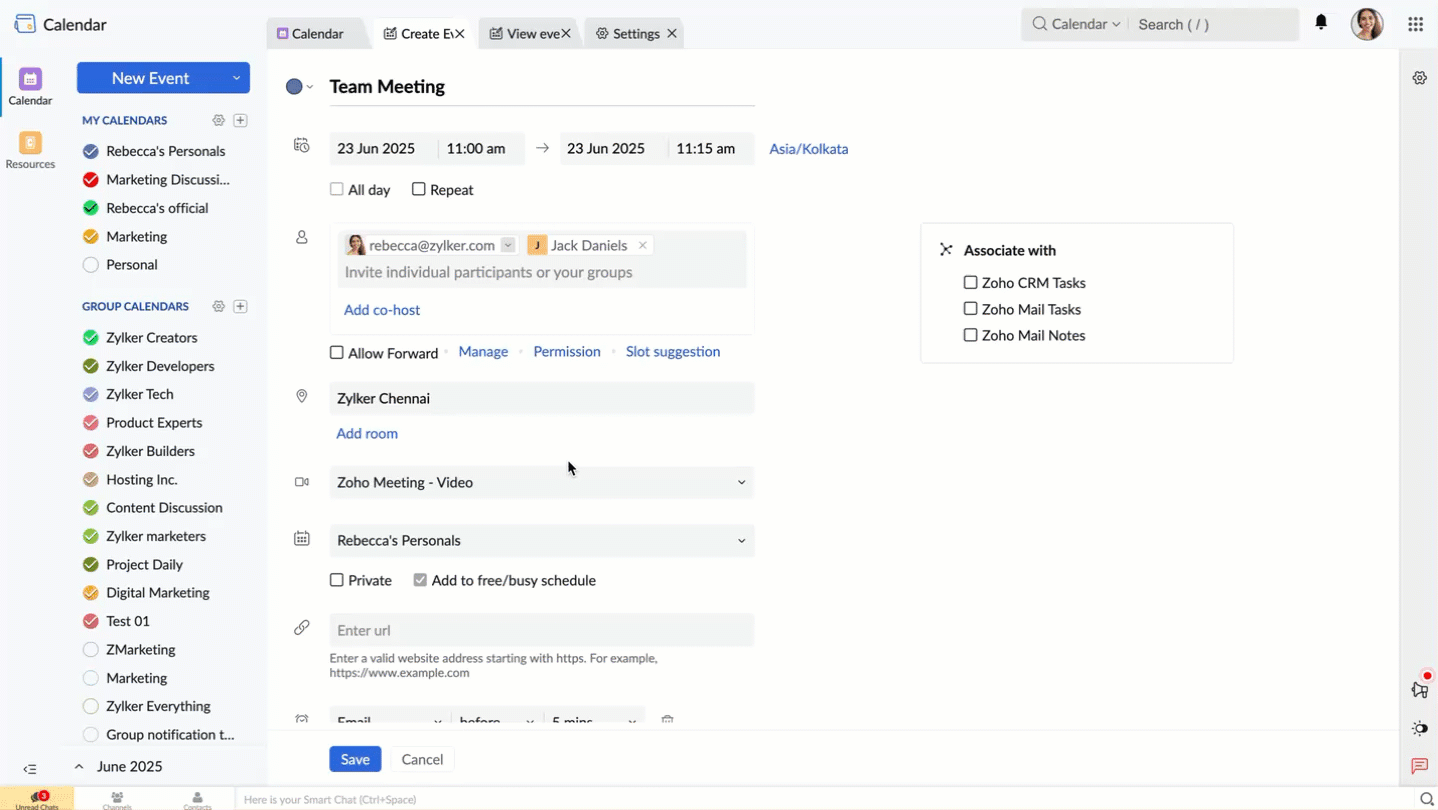Collapse the June 2025 mini calendar
The width and height of the screenshot is (1438, 810).
pyautogui.click(x=79, y=766)
